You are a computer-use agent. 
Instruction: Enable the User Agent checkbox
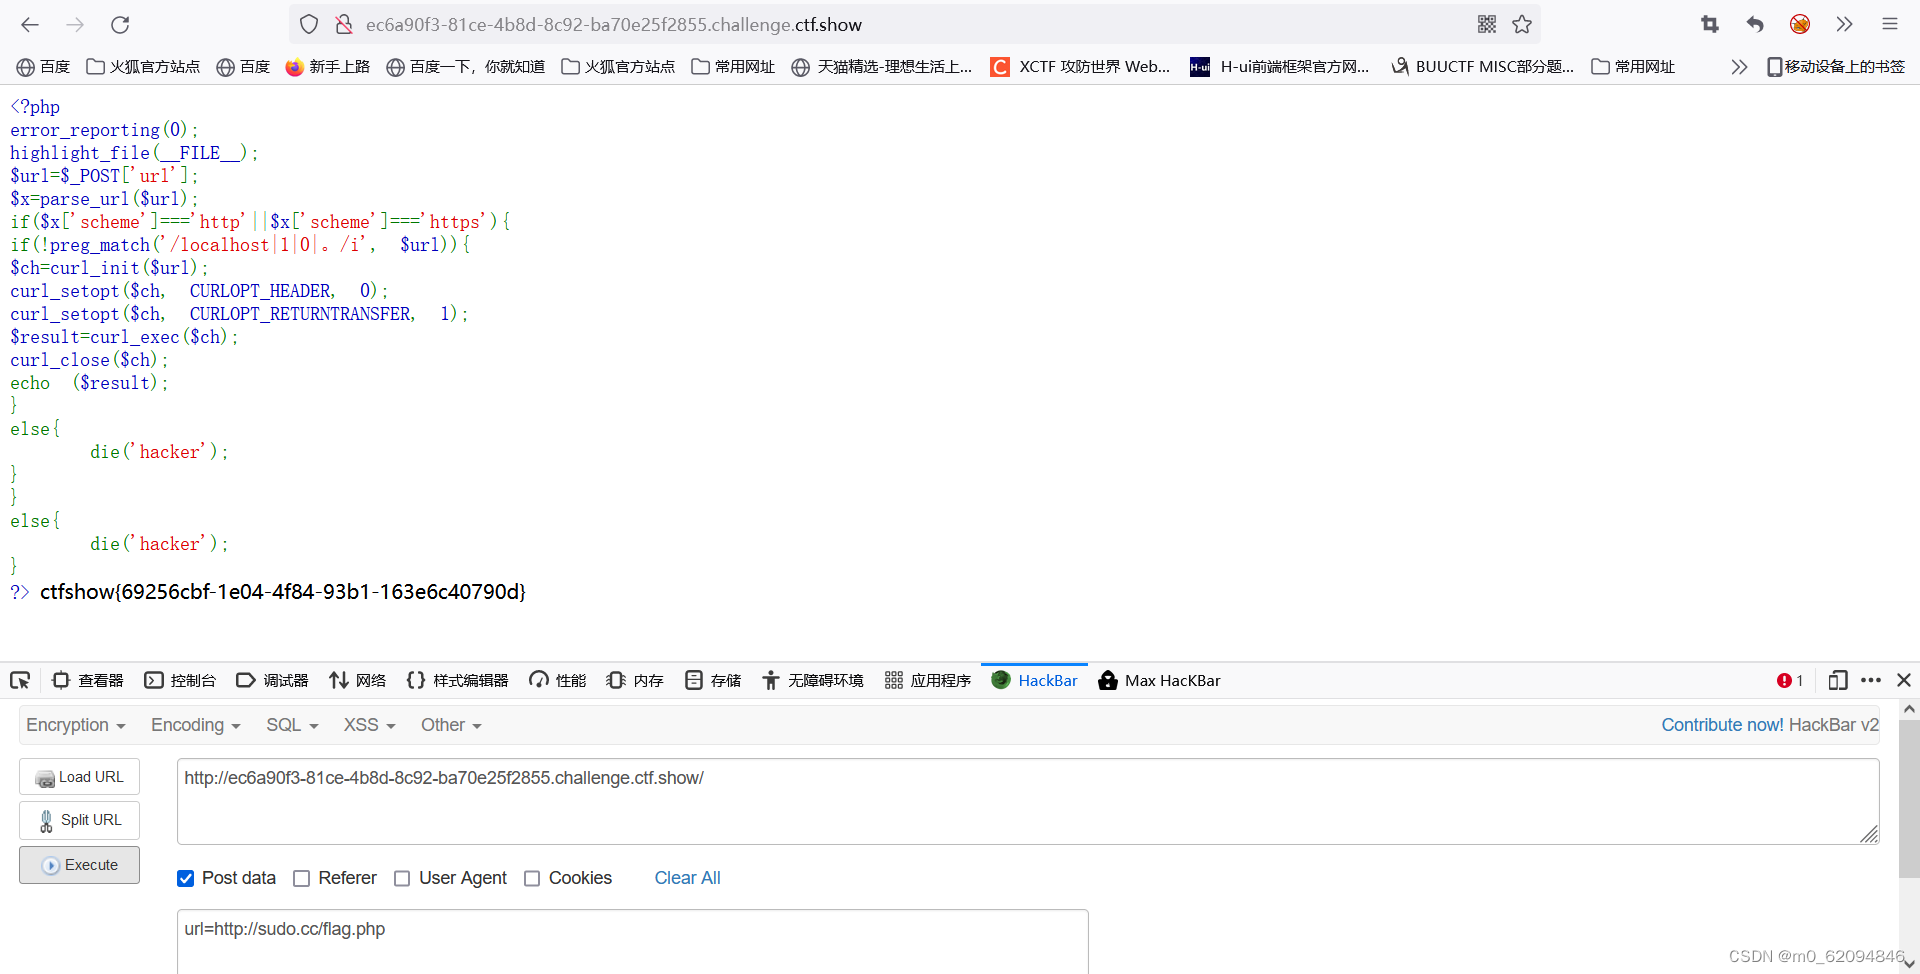402,878
